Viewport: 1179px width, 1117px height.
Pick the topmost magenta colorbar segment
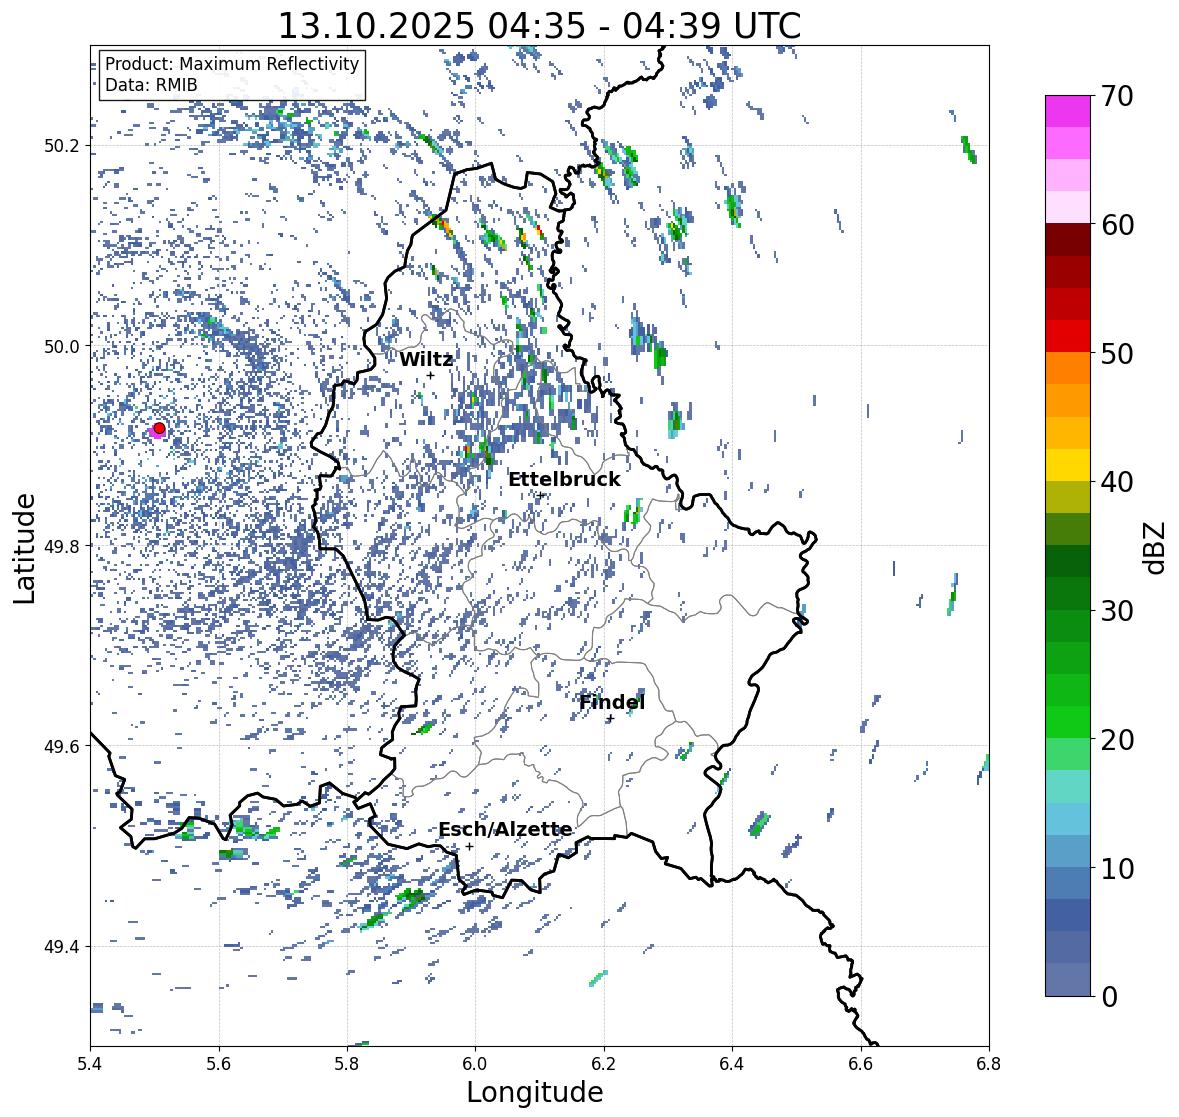coord(1068,111)
